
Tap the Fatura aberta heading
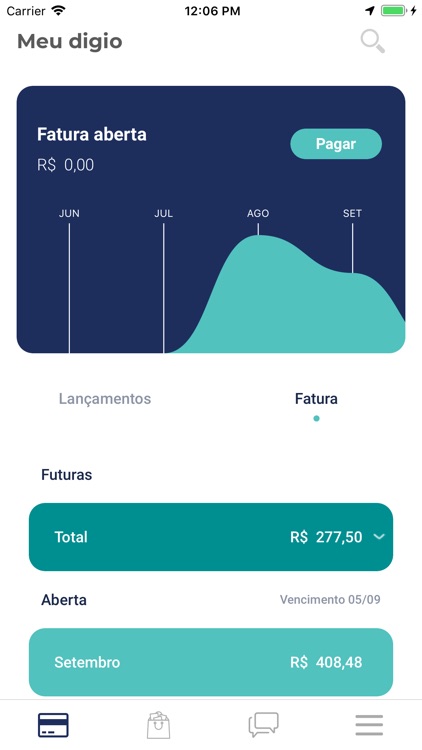(92, 134)
